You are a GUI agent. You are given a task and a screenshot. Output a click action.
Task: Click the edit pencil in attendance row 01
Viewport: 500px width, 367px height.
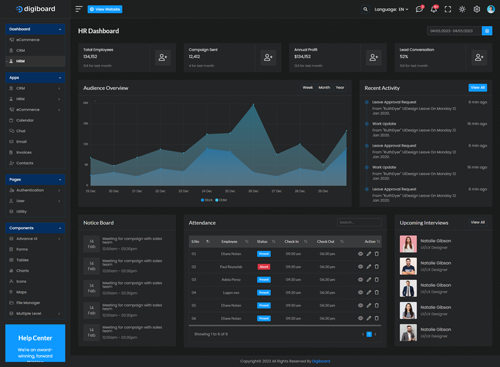coord(369,254)
